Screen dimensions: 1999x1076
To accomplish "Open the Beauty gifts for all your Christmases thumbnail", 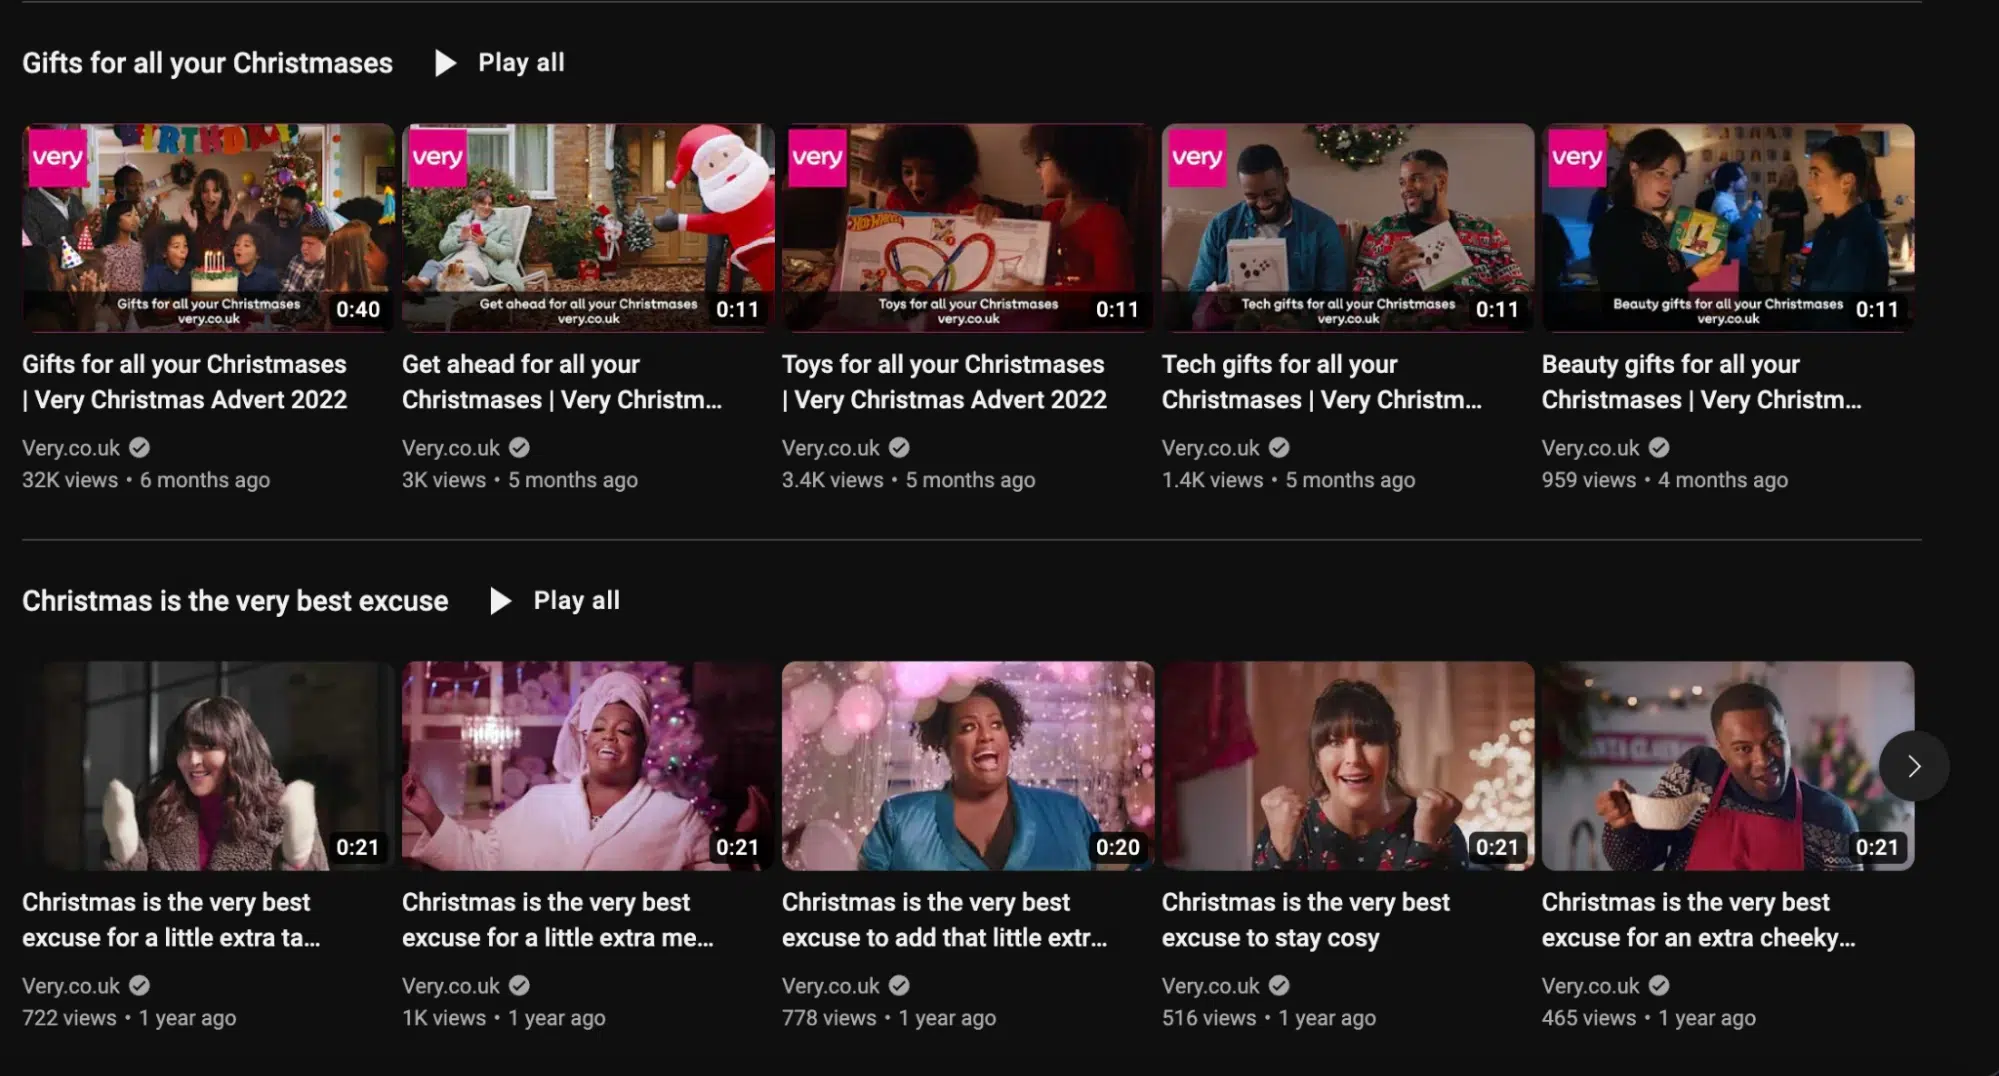I will coord(1728,228).
